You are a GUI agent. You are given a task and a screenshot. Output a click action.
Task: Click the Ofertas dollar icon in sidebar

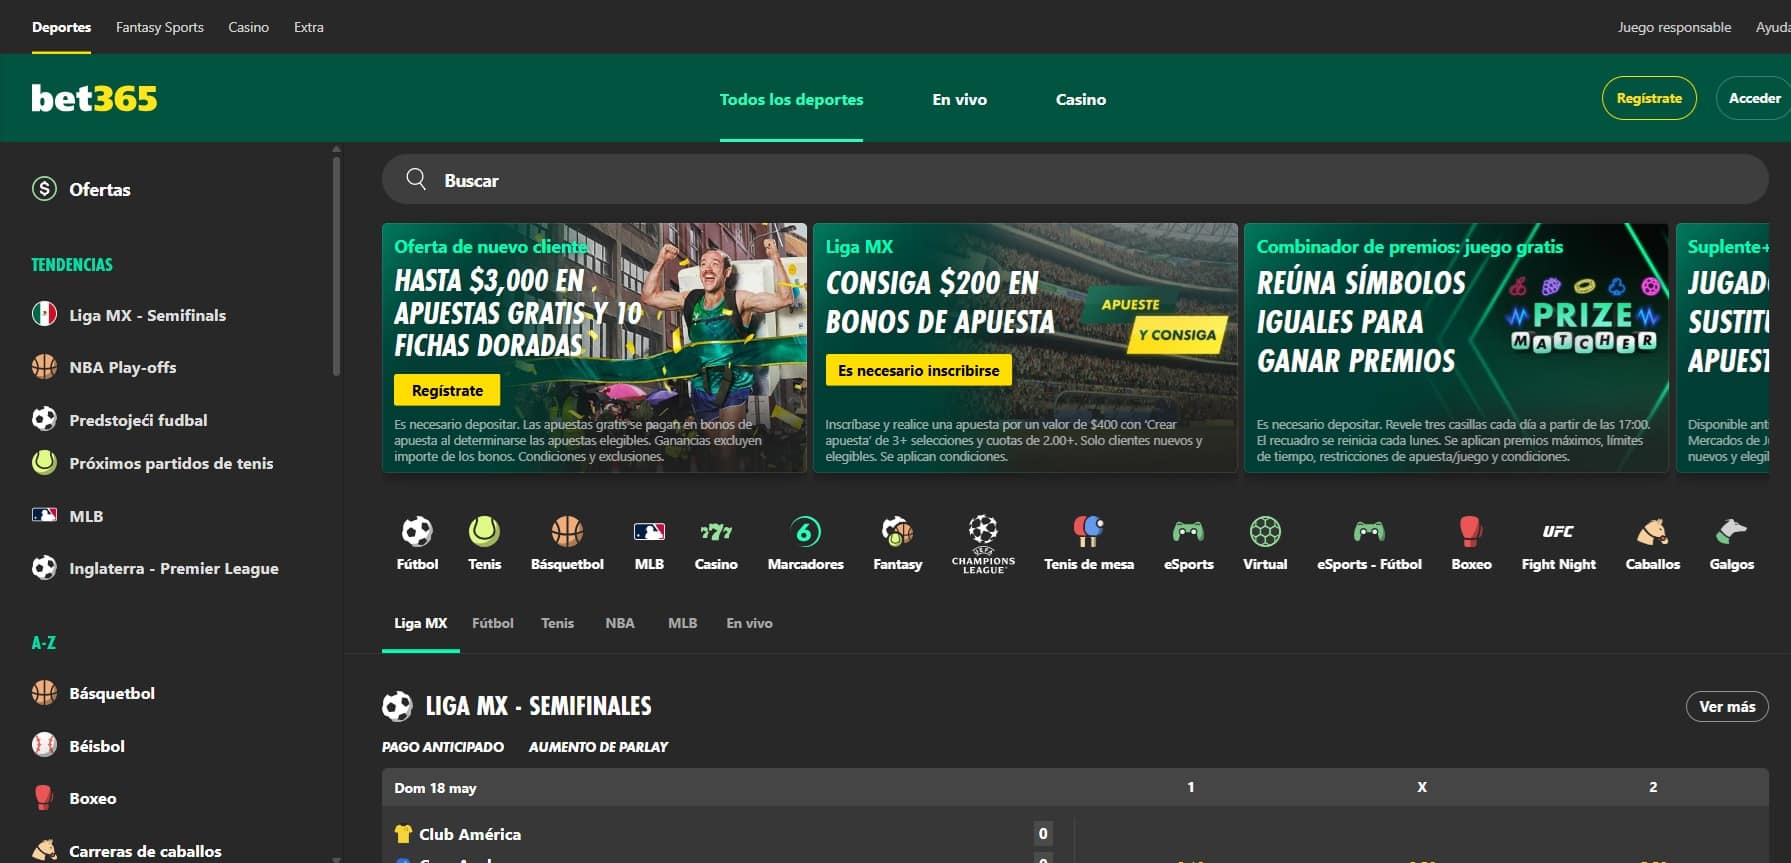tap(44, 189)
